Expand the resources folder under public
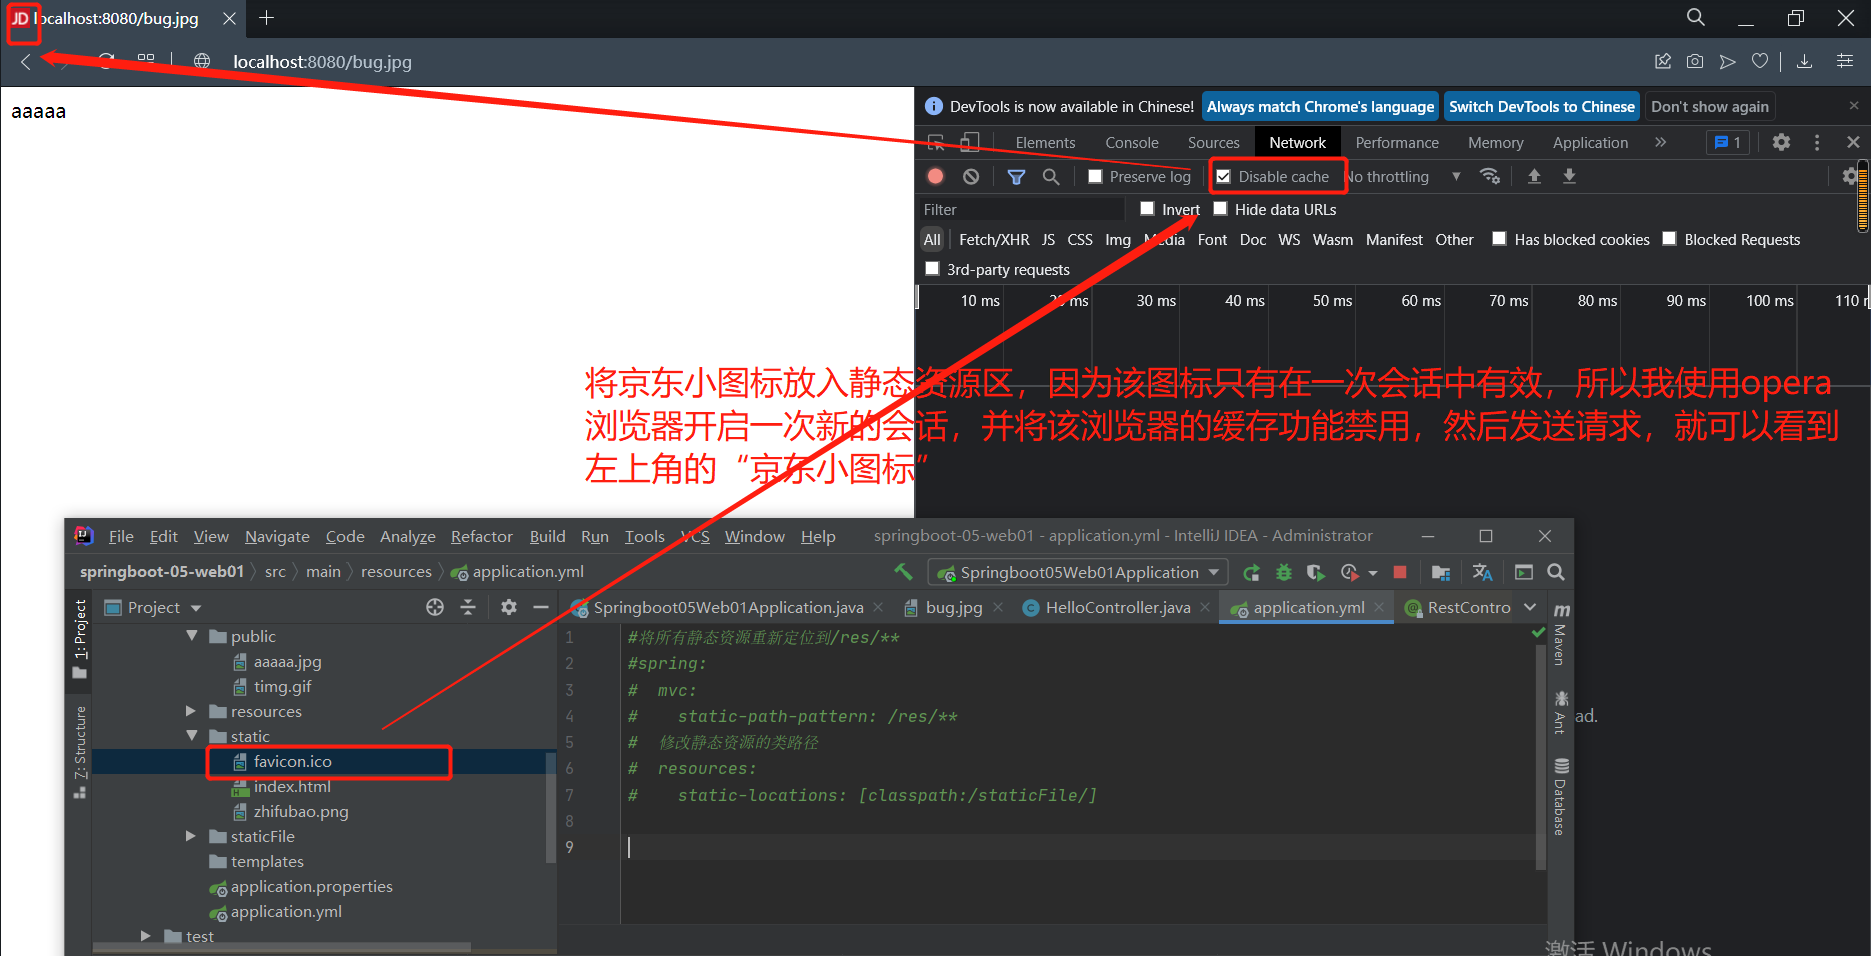Image resolution: width=1871 pixels, height=956 pixels. [x=191, y=711]
